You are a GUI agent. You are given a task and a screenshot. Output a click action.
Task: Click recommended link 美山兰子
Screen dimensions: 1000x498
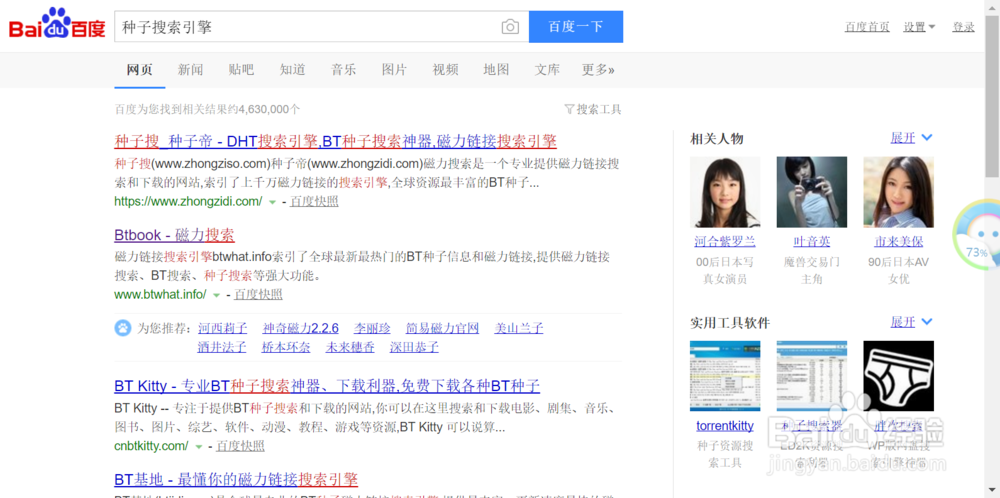pyautogui.click(x=519, y=329)
